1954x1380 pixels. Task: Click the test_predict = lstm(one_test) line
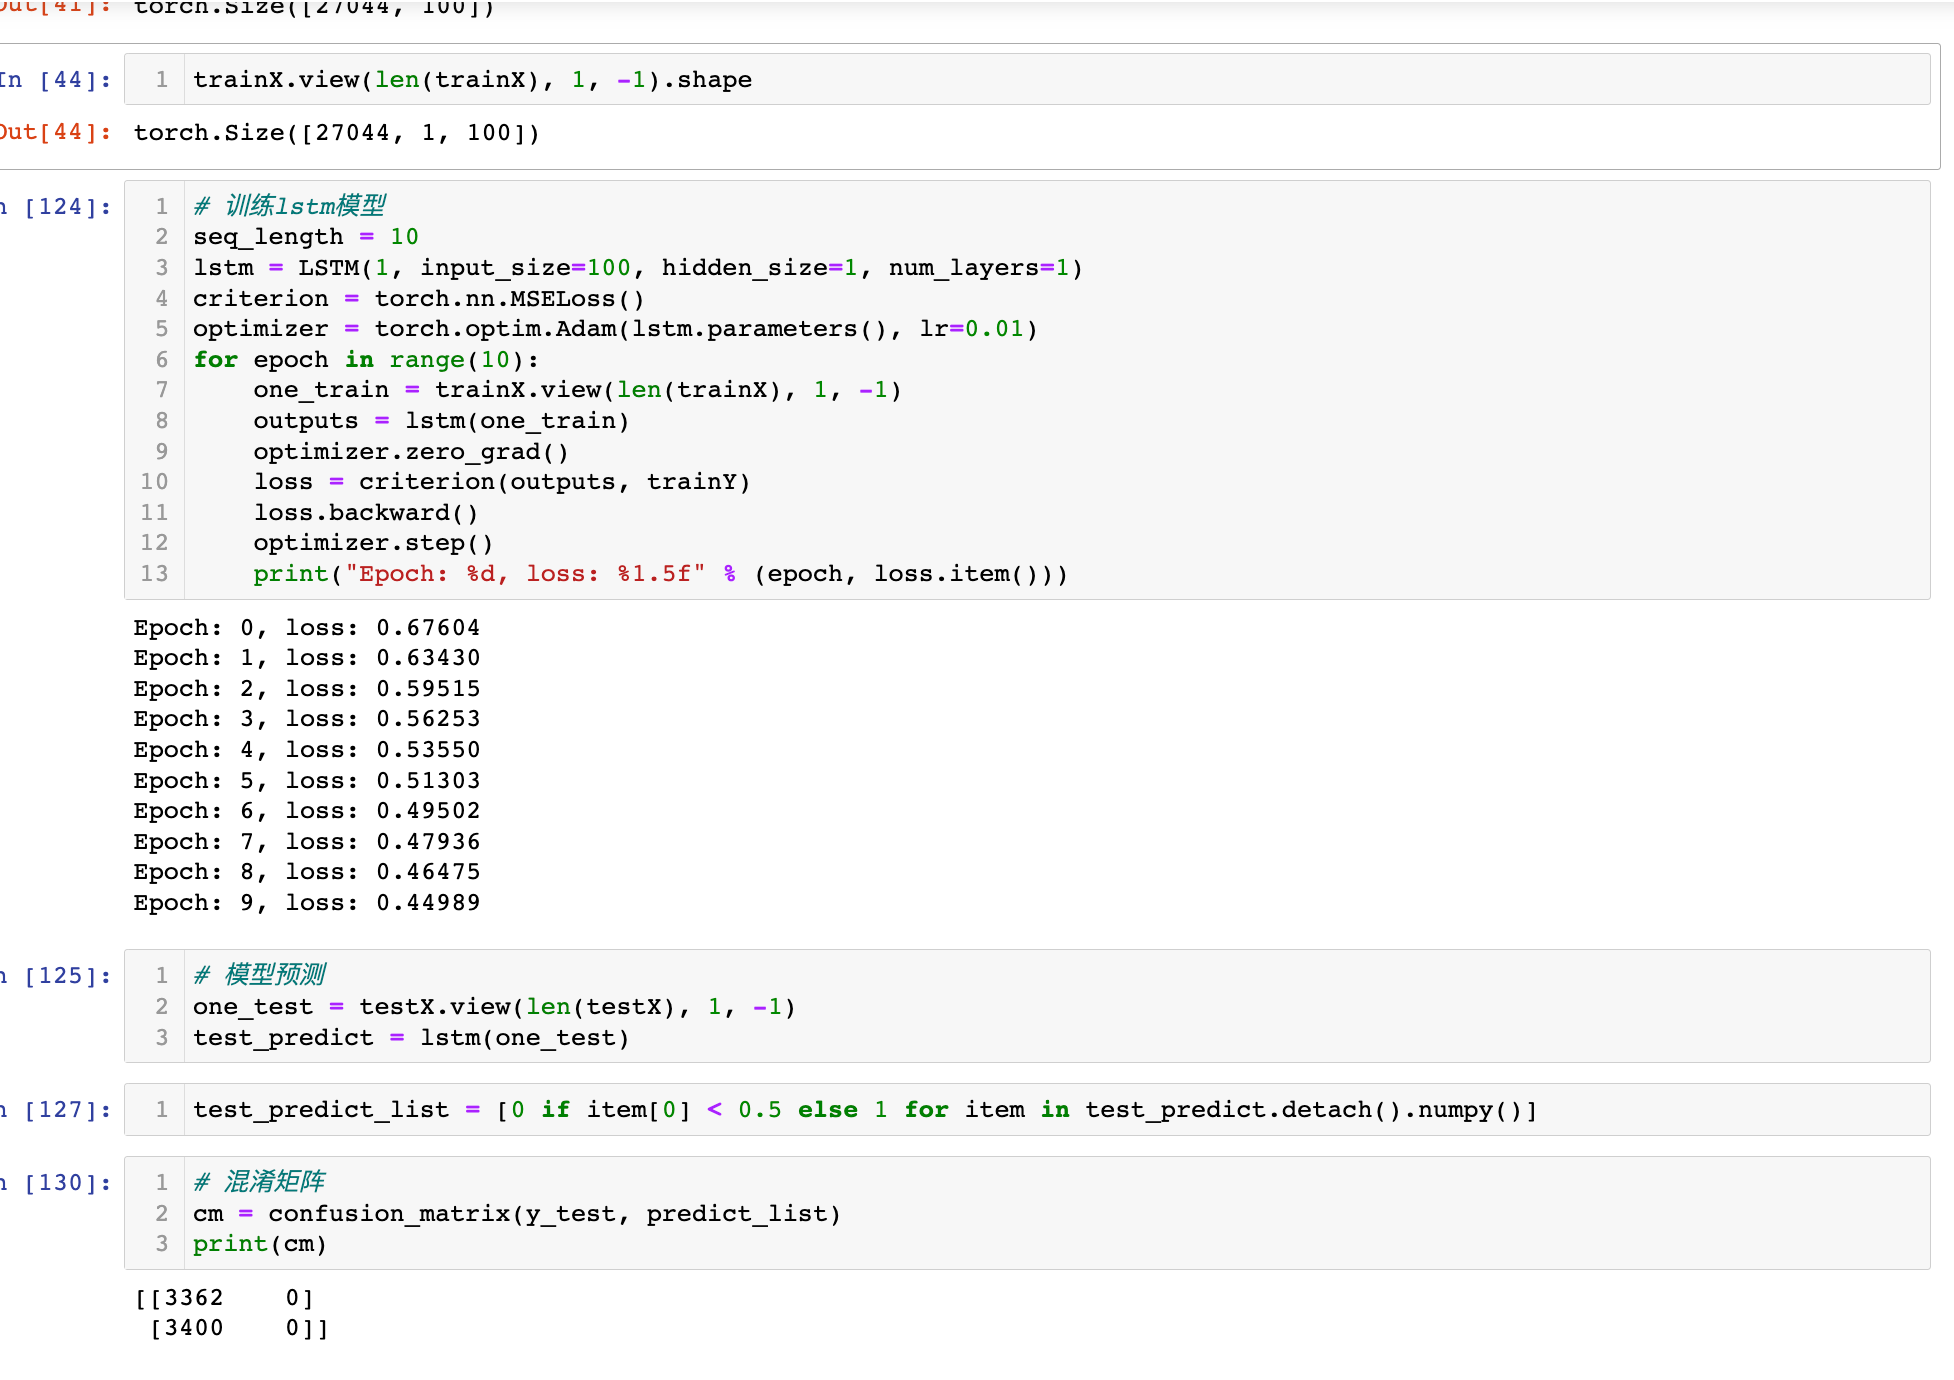pos(410,1038)
